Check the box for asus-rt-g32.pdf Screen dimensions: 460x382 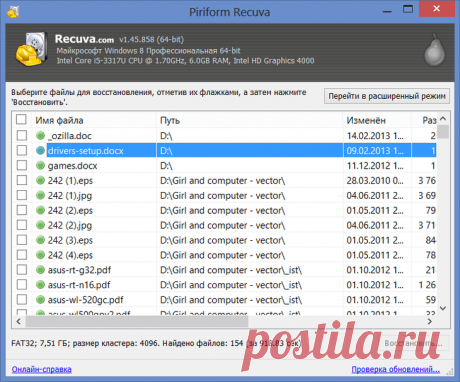pyautogui.click(x=22, y=270)
